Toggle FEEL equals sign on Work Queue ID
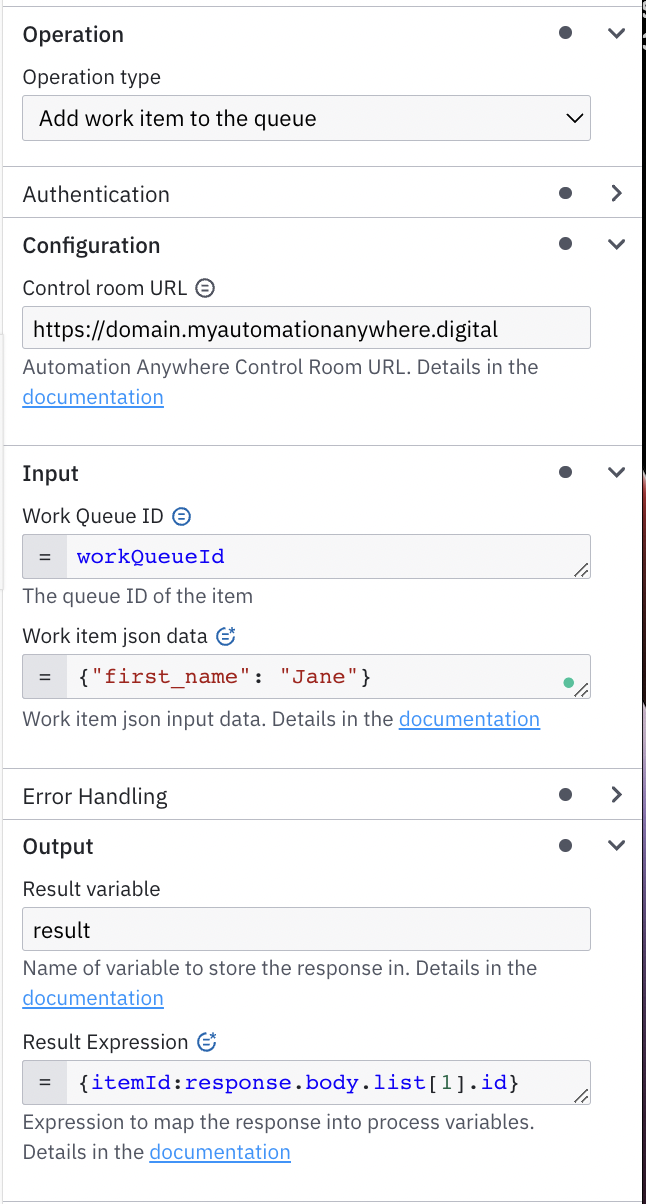Viewport: 646px width, 1204px height. pyautogui.click(x=45, y=557)
